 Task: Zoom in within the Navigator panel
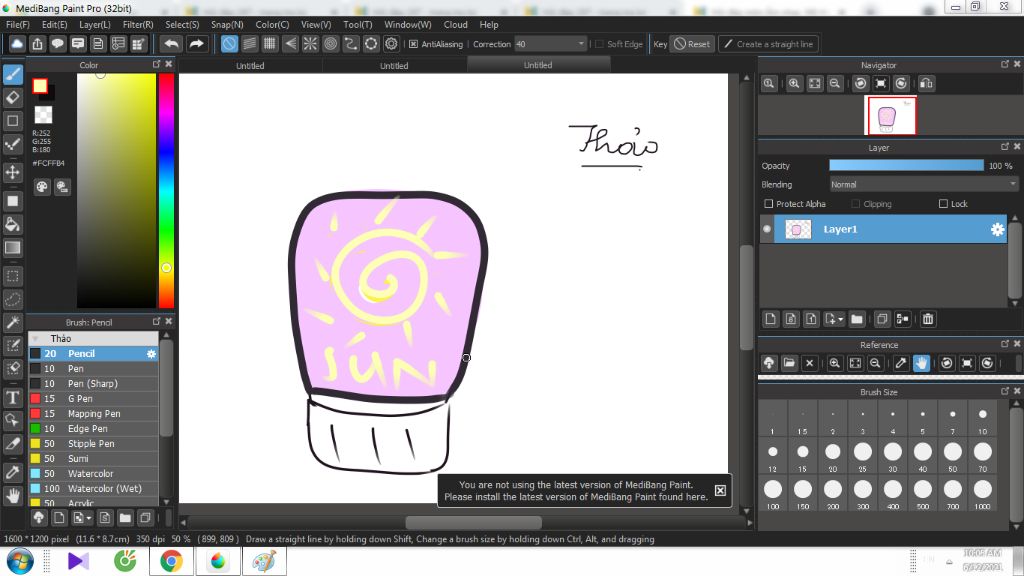[x=794, y=84]
